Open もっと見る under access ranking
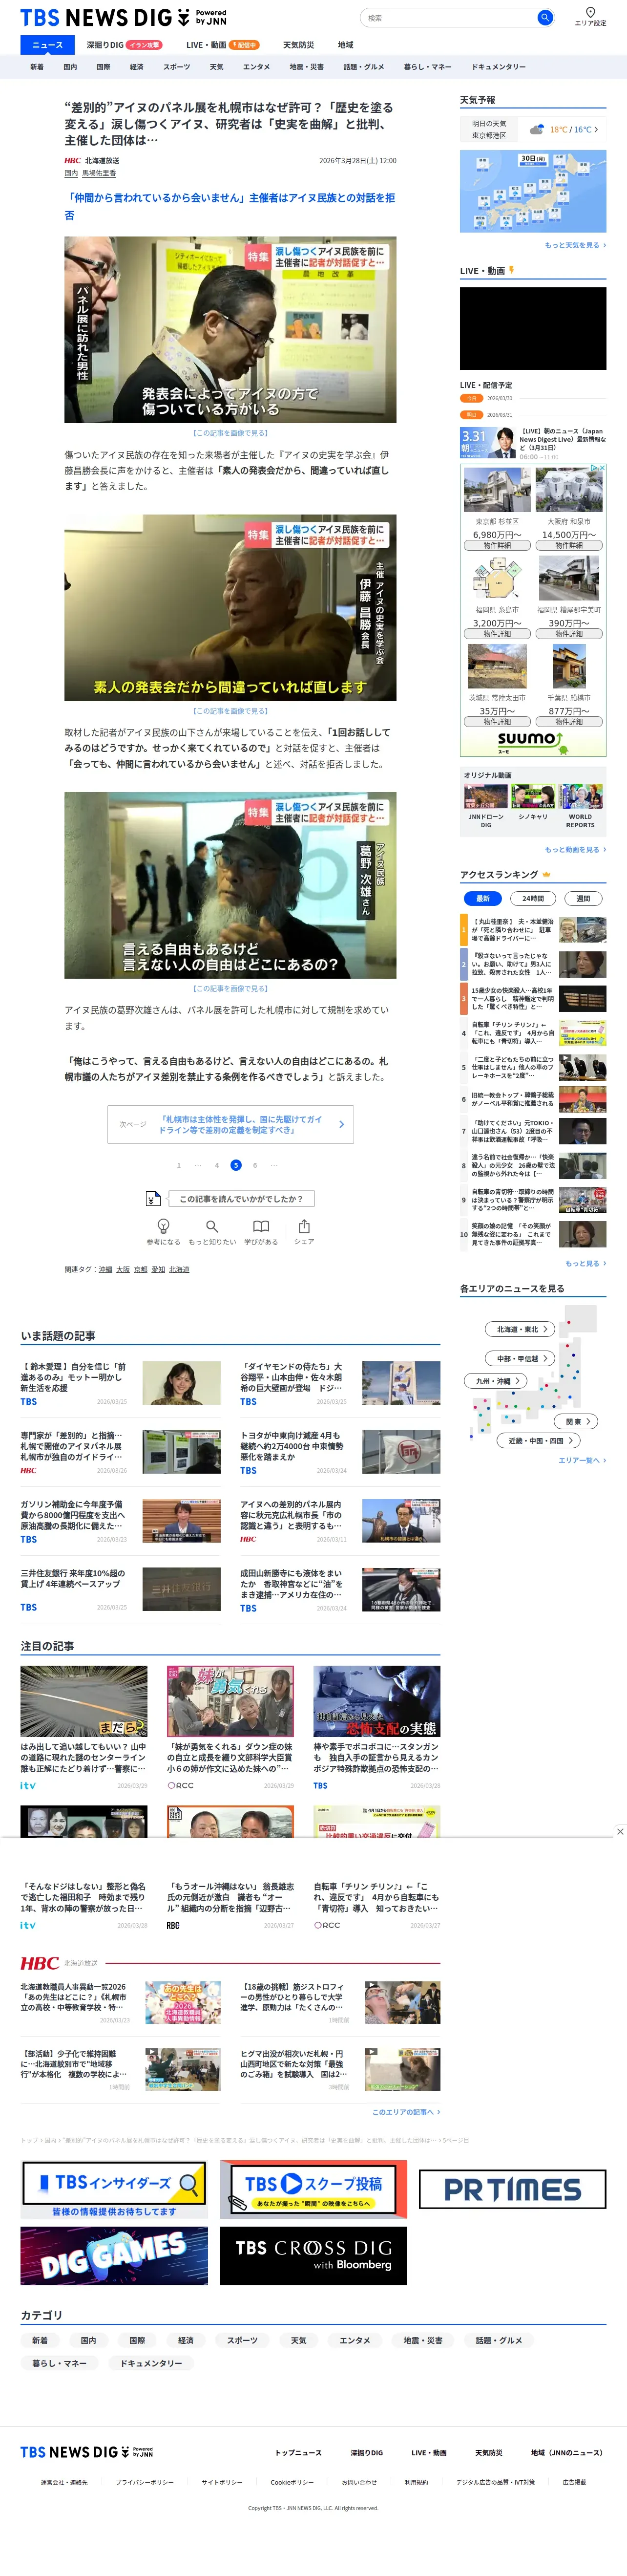The width and height of the screenshot is (627, 2576). pos(585,1263)
